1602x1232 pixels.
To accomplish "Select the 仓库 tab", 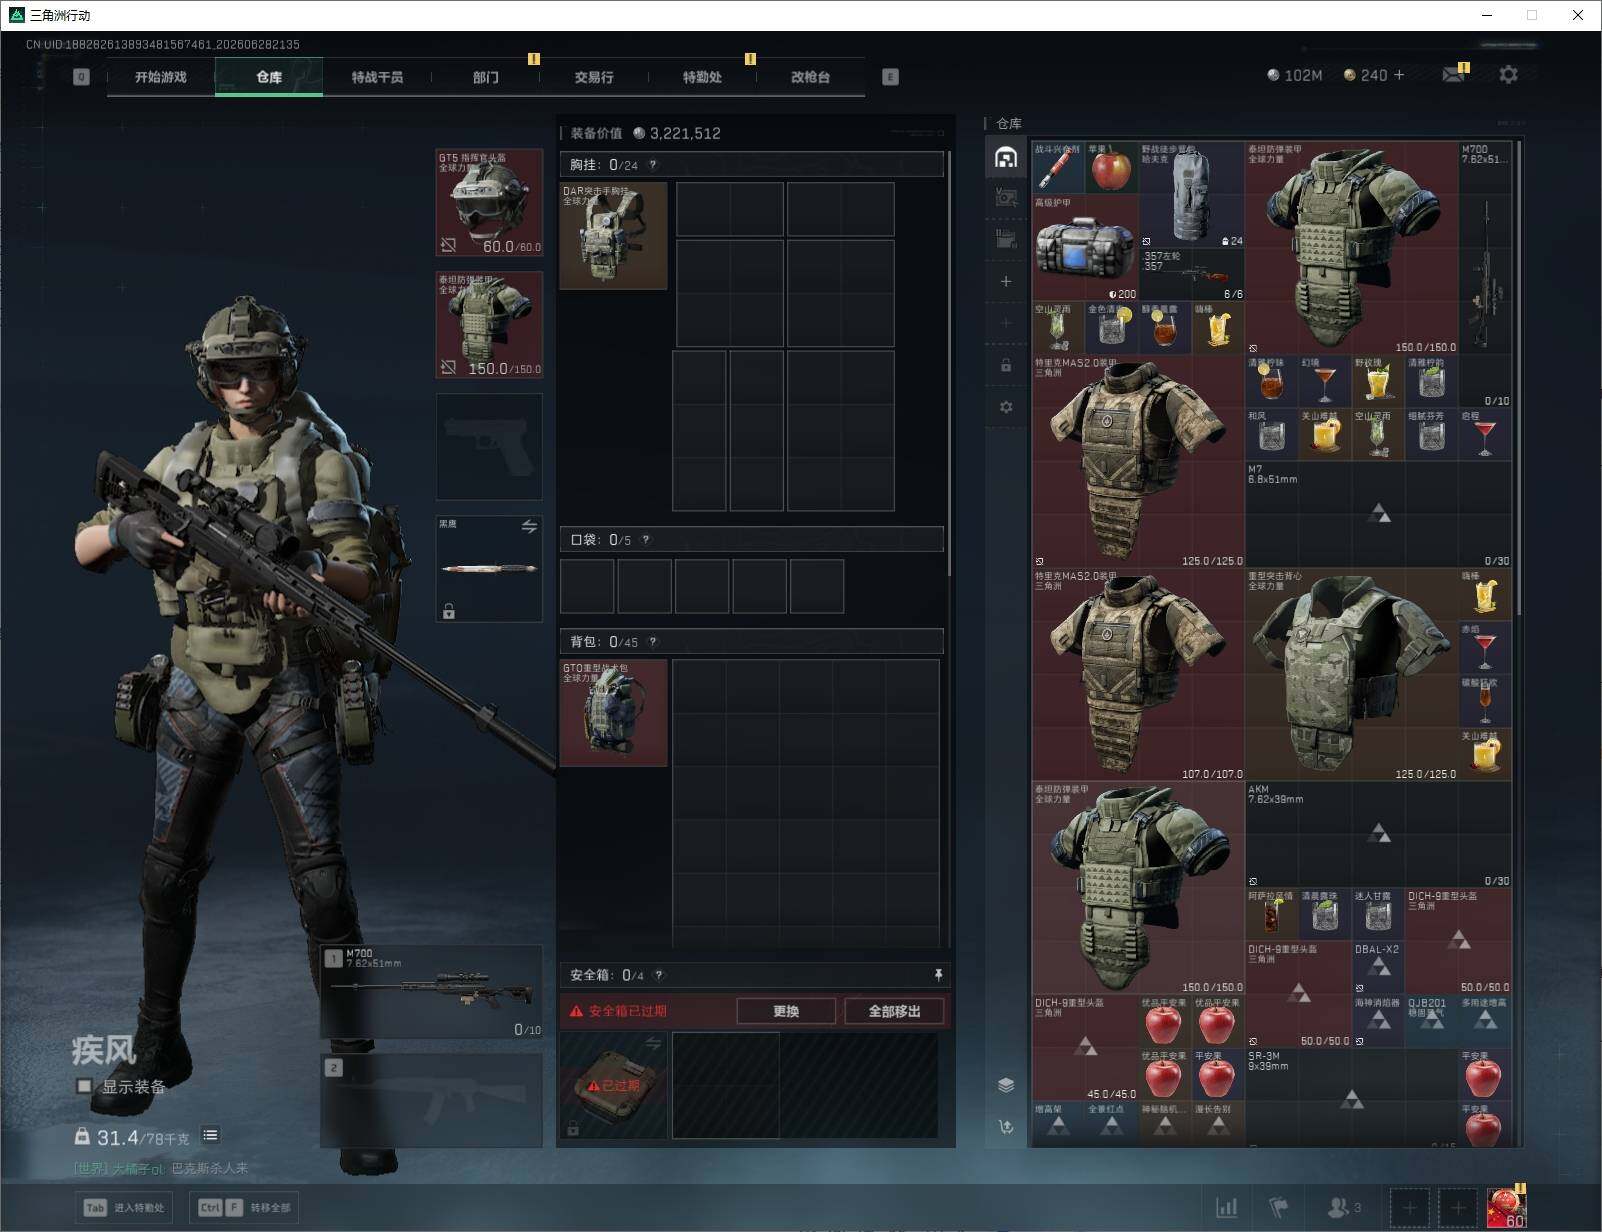I will click(x=269, y=77).
